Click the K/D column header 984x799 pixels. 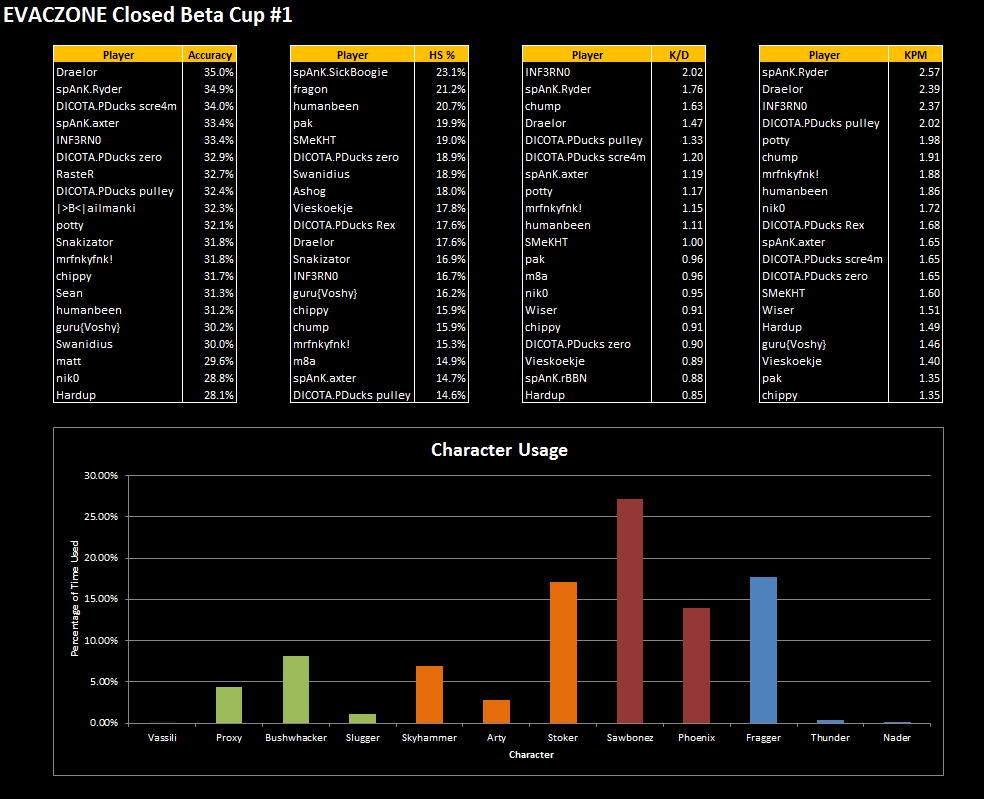tap(678, 55)
